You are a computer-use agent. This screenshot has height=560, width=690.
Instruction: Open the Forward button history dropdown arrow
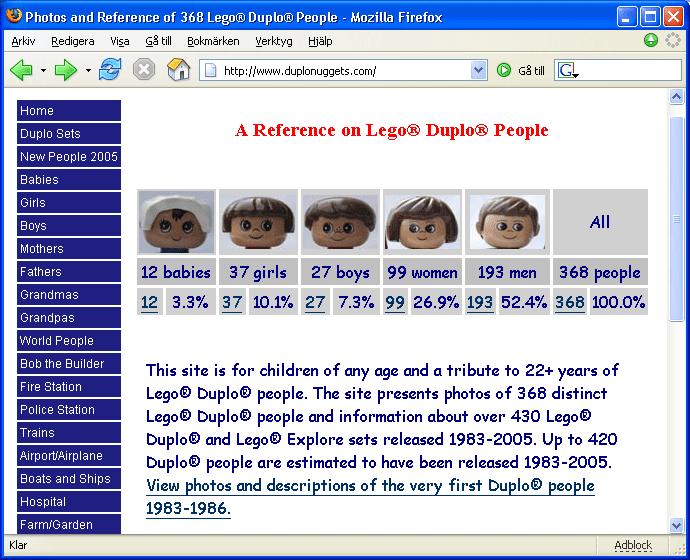coord(88,70)
